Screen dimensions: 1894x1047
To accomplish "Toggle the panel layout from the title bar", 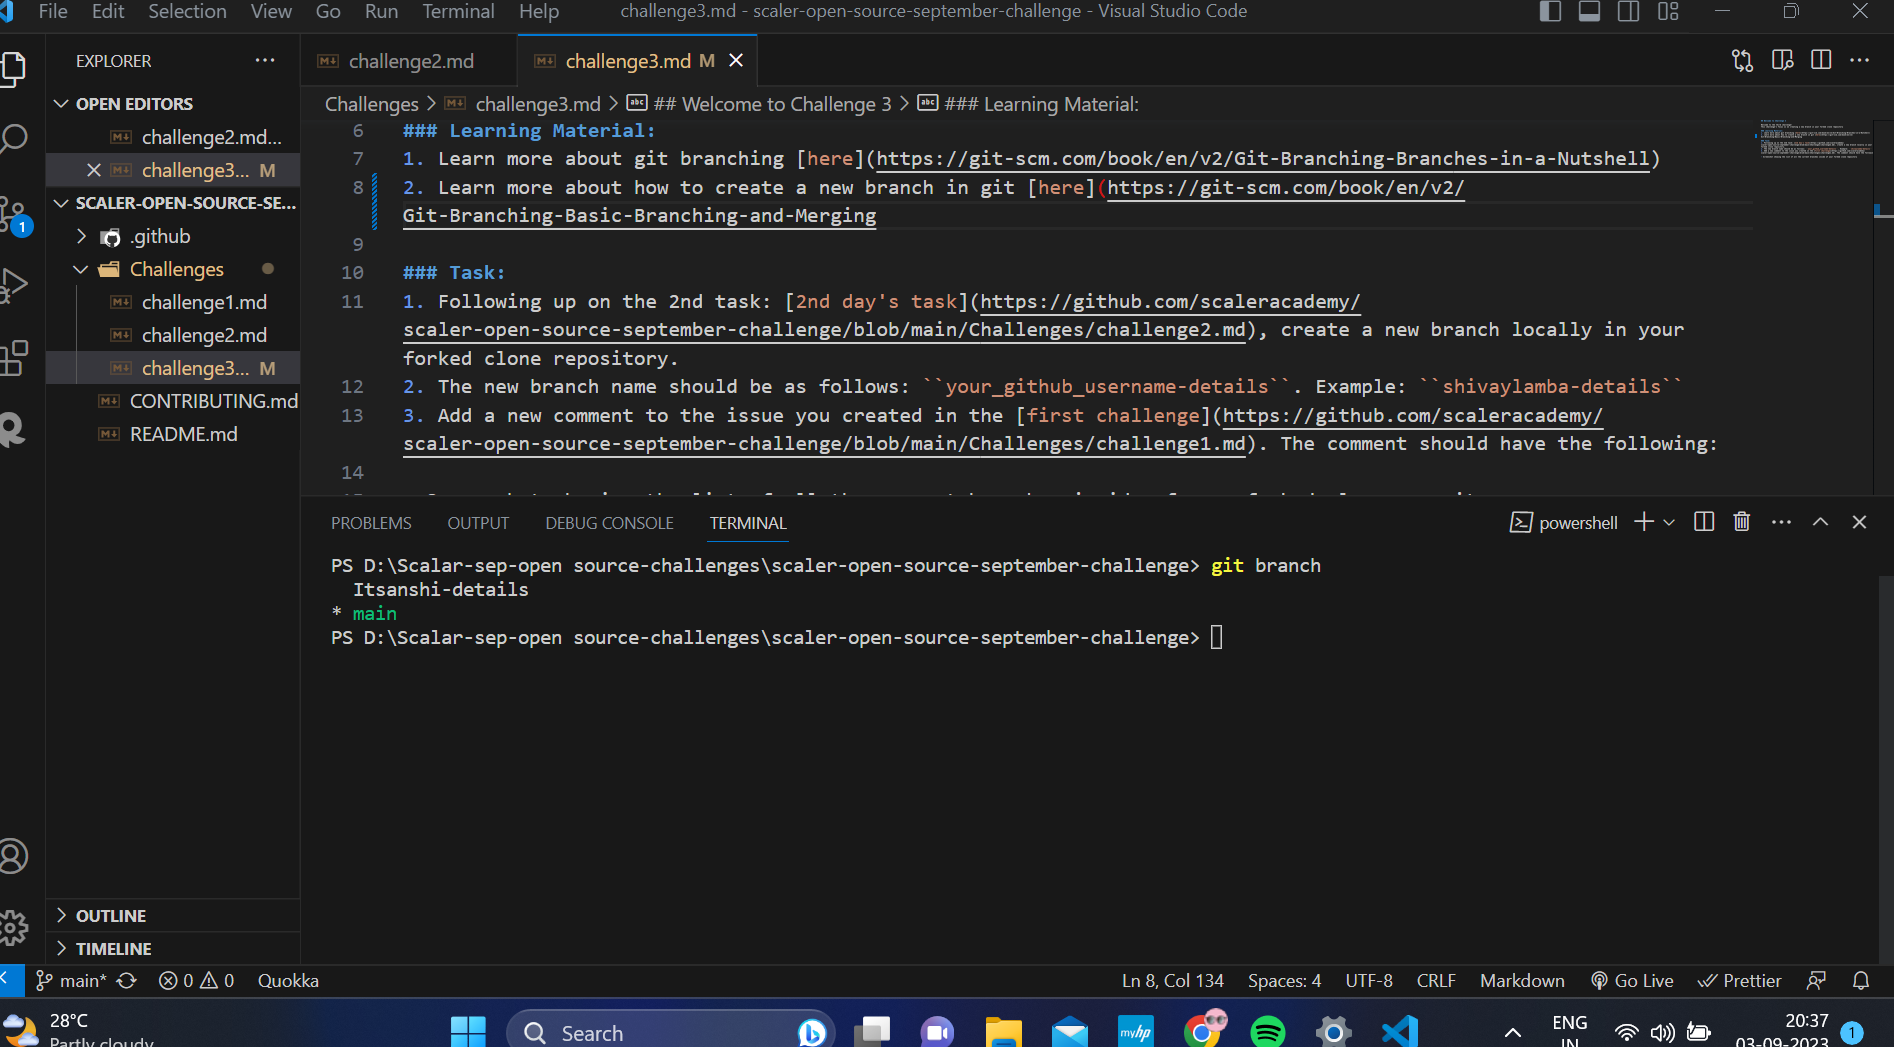I will tap(1589, 12).
